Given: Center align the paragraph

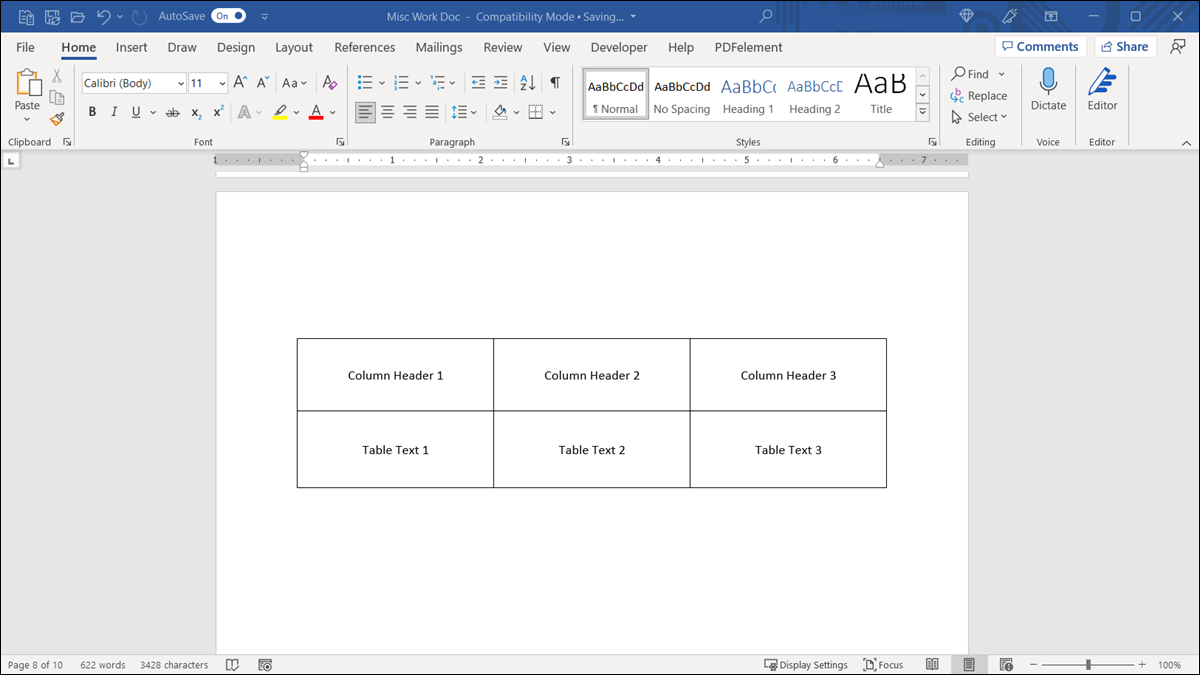Looking at the screenshot, I should pyautogui.click(x=387, y=112).
